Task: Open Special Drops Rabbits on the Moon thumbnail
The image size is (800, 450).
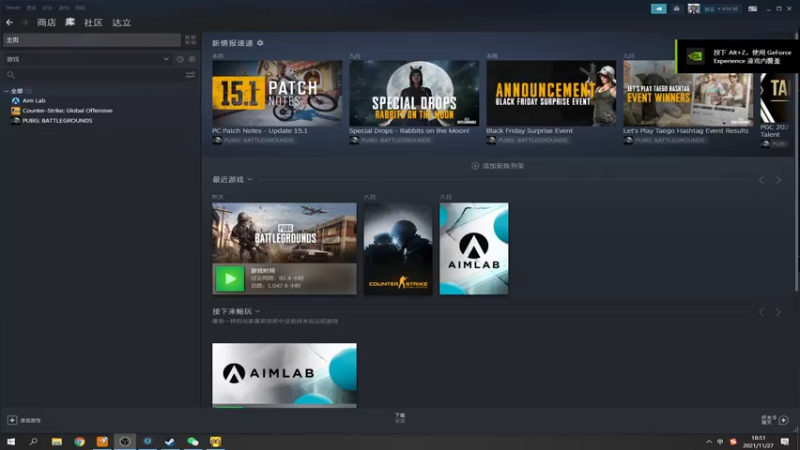Action: coord(414,93)
